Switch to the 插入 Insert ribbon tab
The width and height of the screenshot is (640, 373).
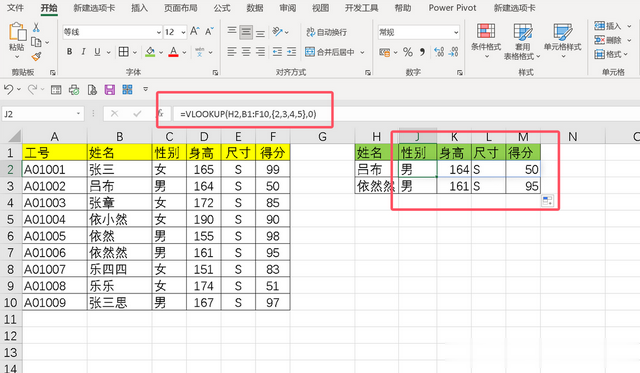(139, 8)
